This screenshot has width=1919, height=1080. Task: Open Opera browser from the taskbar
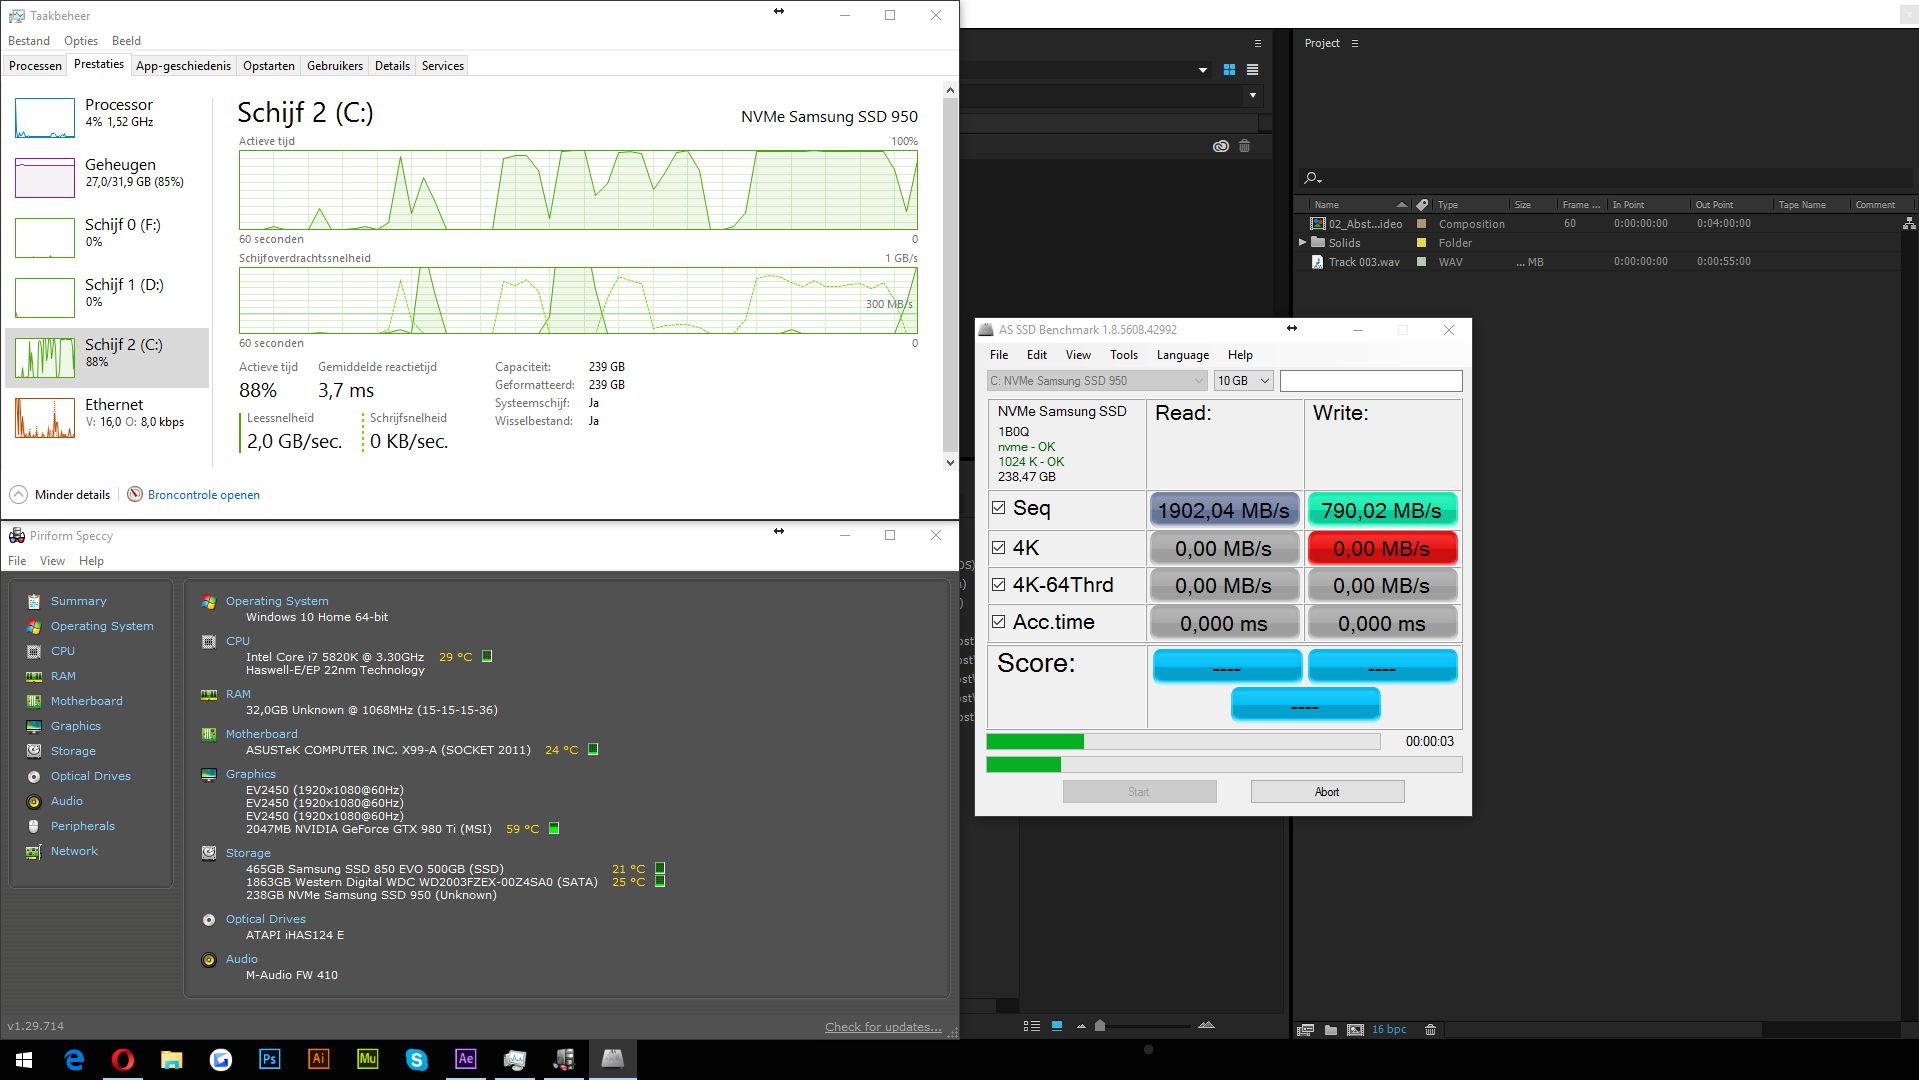pos(122,1059)
